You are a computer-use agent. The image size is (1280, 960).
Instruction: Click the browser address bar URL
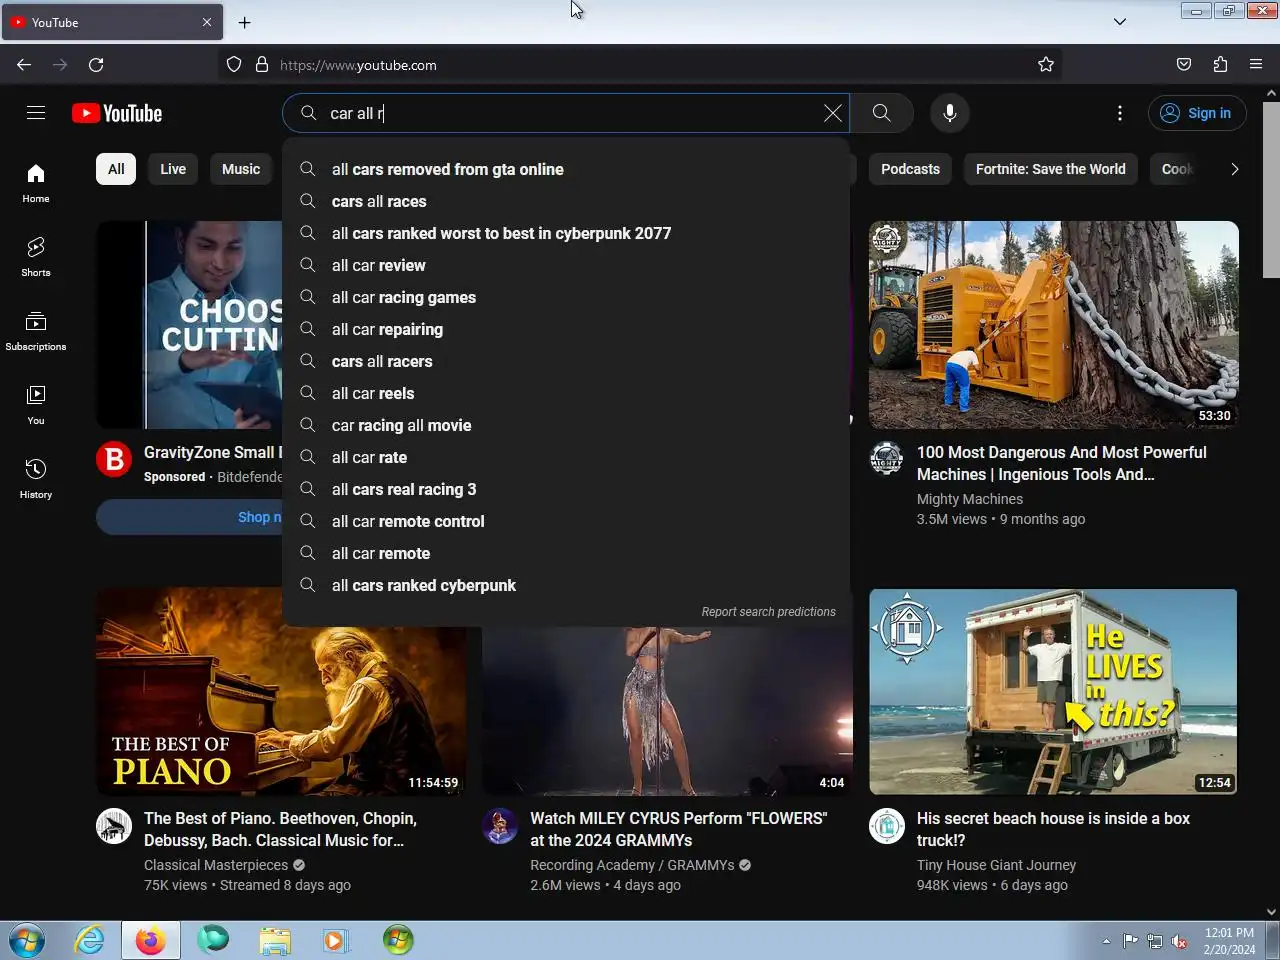pyautogui.click(x=358, y=65)
